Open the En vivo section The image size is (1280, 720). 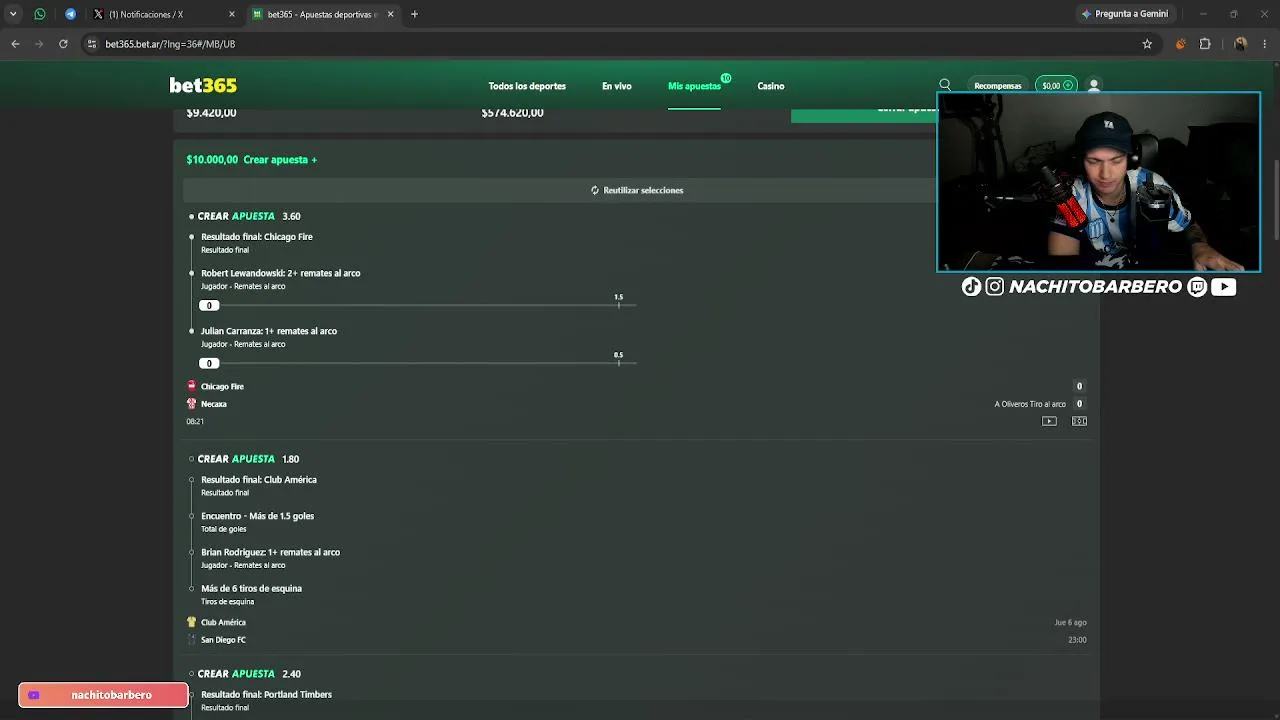point(617,86)
